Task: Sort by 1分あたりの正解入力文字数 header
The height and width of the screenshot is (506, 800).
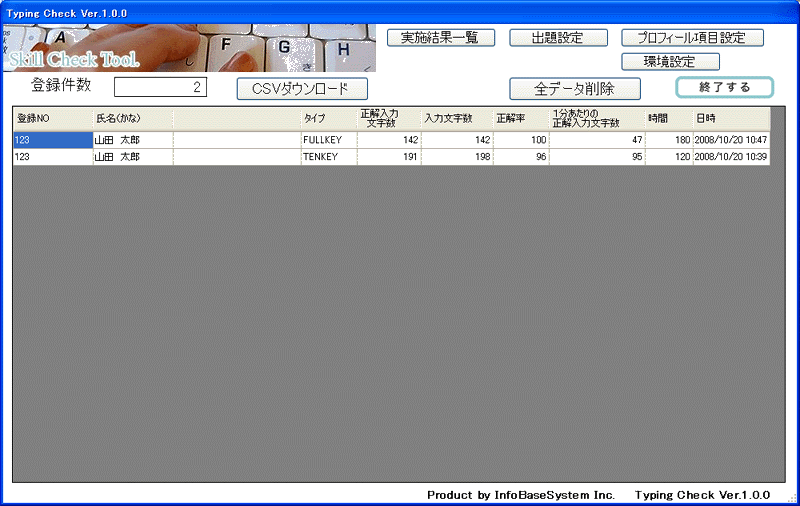Action: point(597,118)
